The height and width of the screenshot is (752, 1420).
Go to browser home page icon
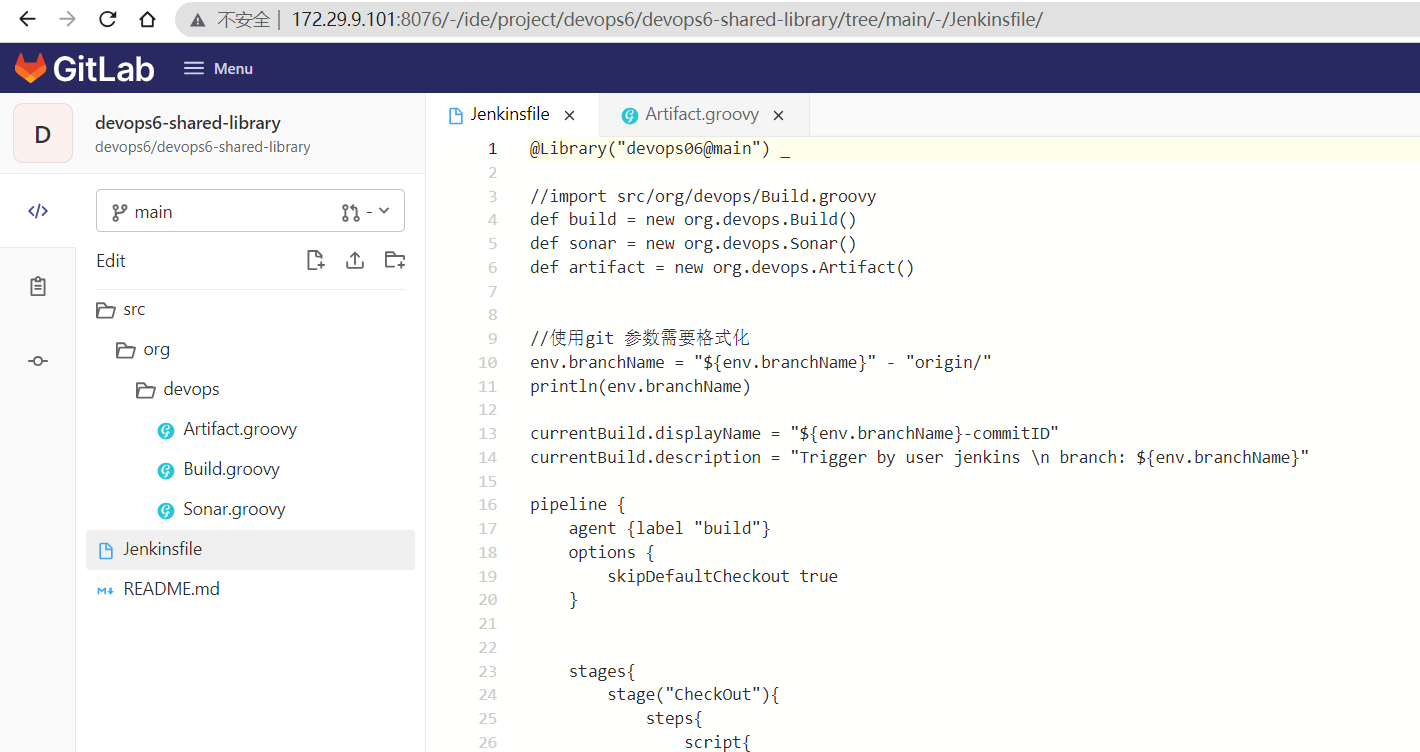pos(147,19)
